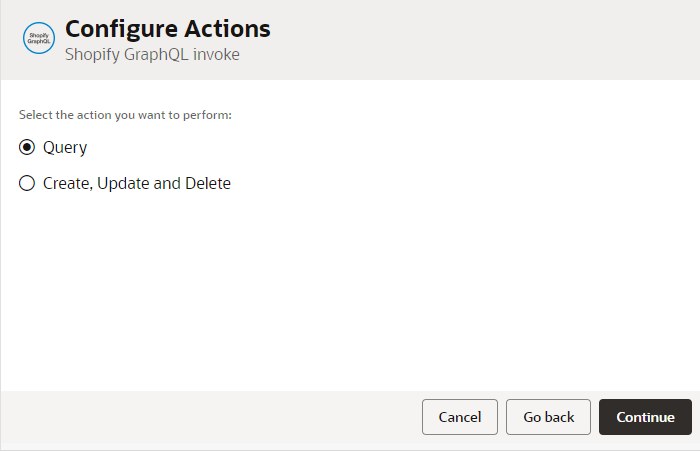Click empty header area right of title
700x451 pixels.
point(500,40)
